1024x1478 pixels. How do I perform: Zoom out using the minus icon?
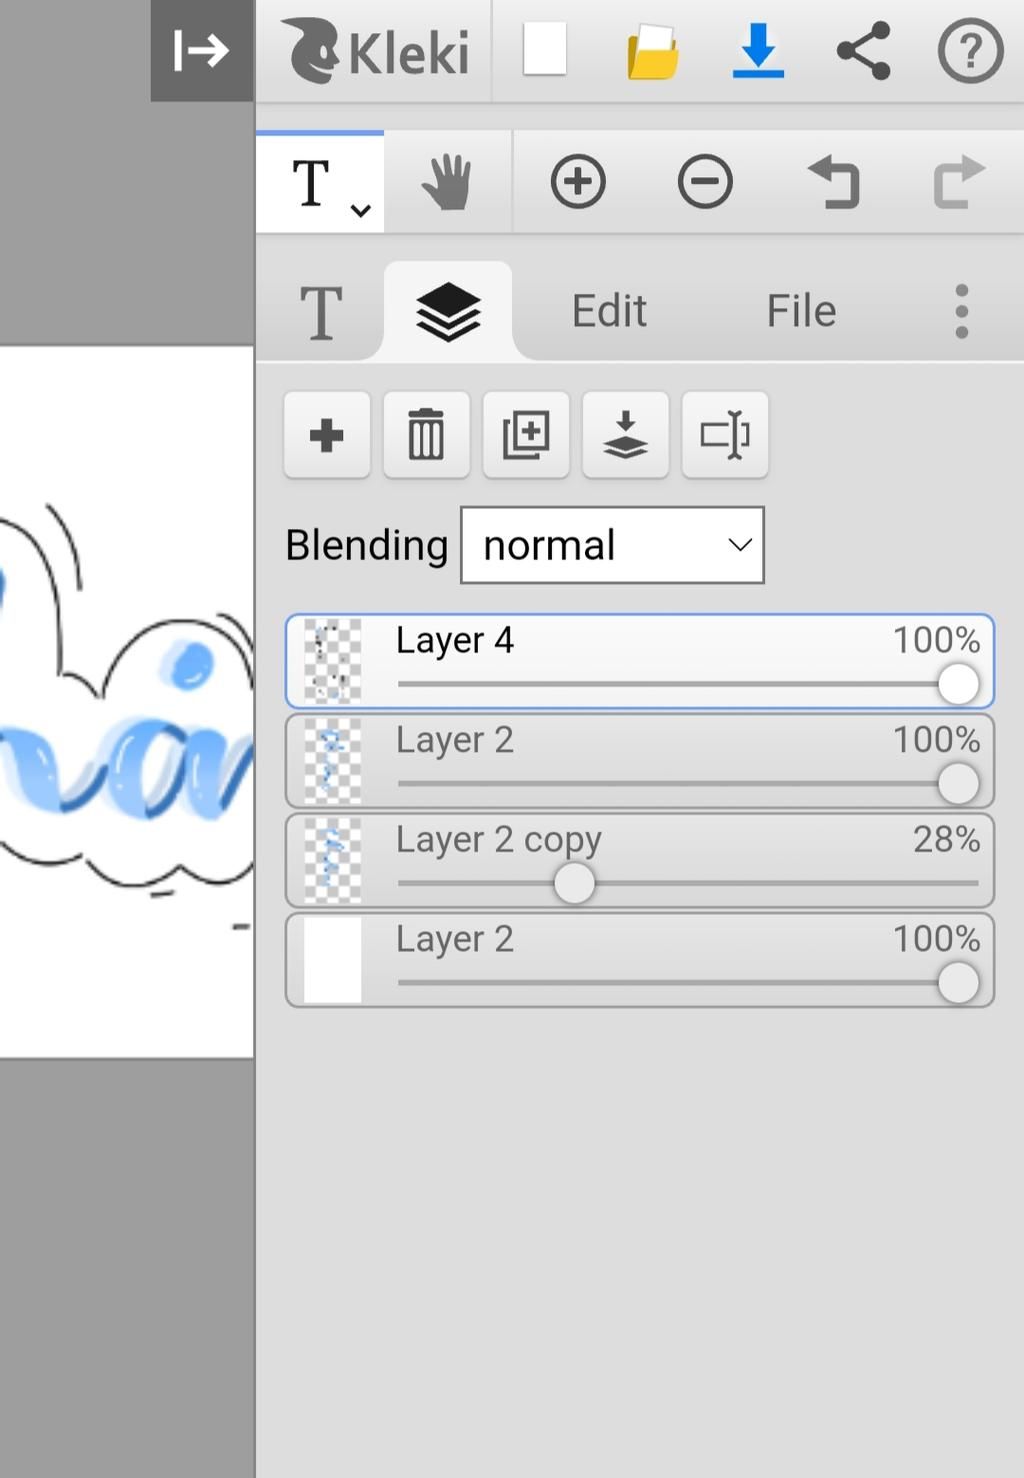(705, 183)
